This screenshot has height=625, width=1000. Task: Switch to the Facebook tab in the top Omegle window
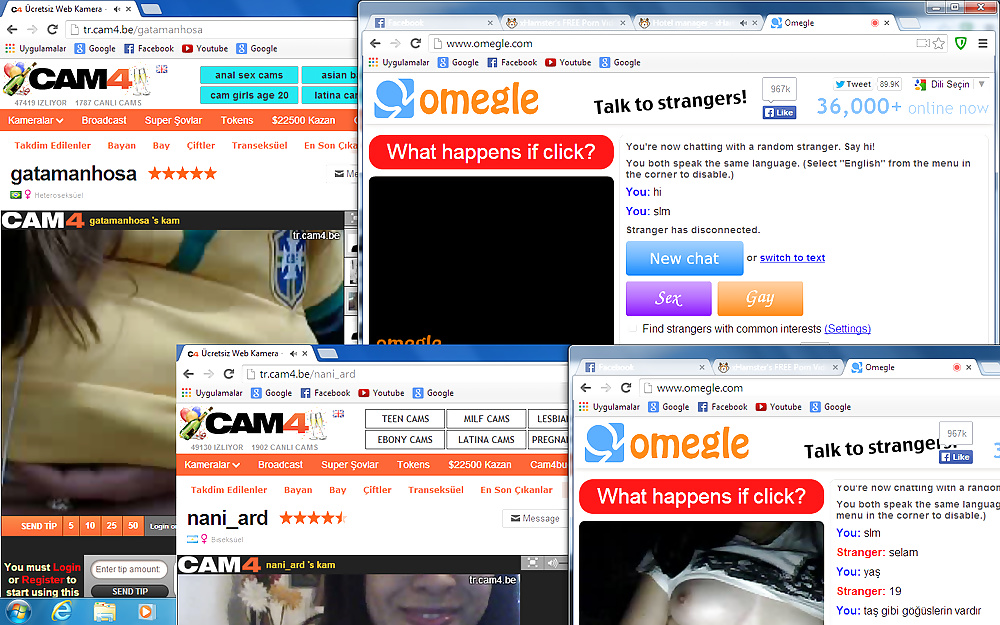tap(430, 22)
